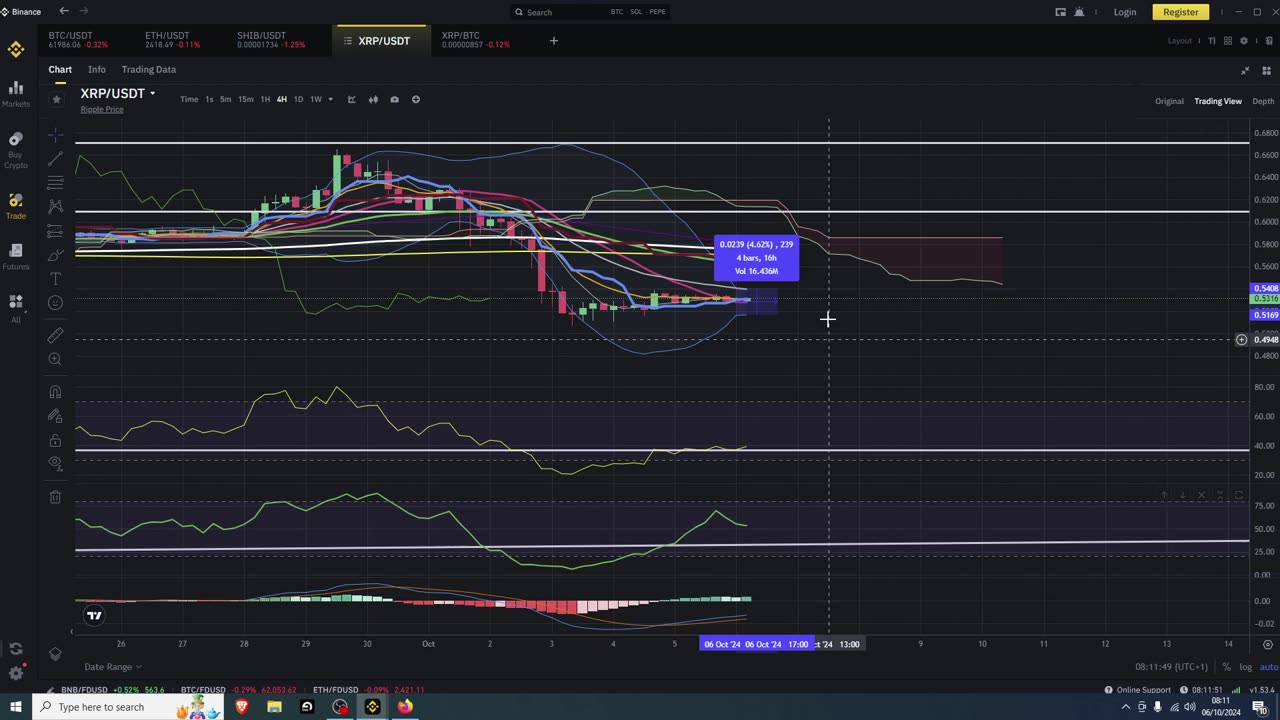Open the layout settings gear icon
This screenshot has height=720, width=1280.
[1244, 41]
